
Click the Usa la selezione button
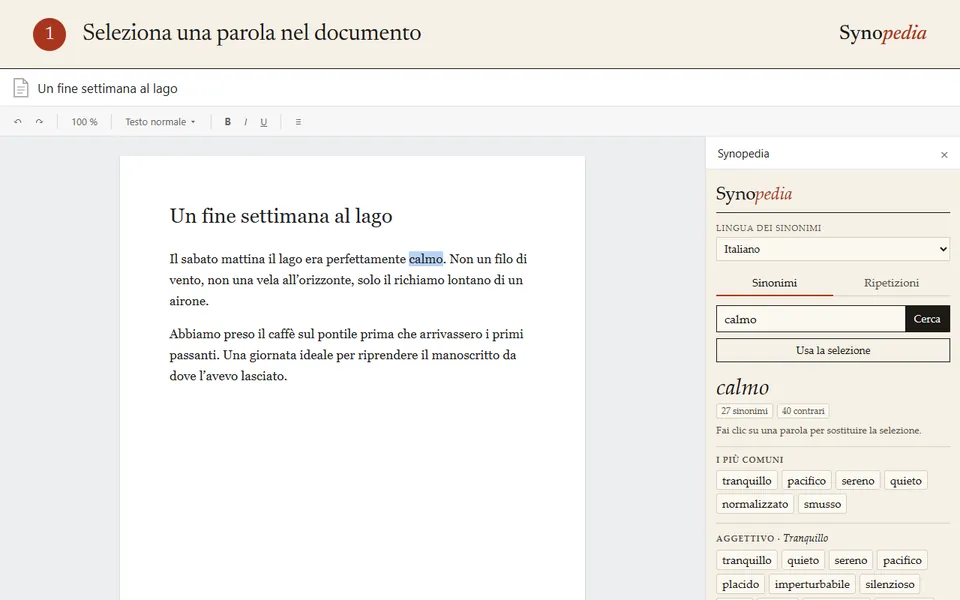click(833, 350)
